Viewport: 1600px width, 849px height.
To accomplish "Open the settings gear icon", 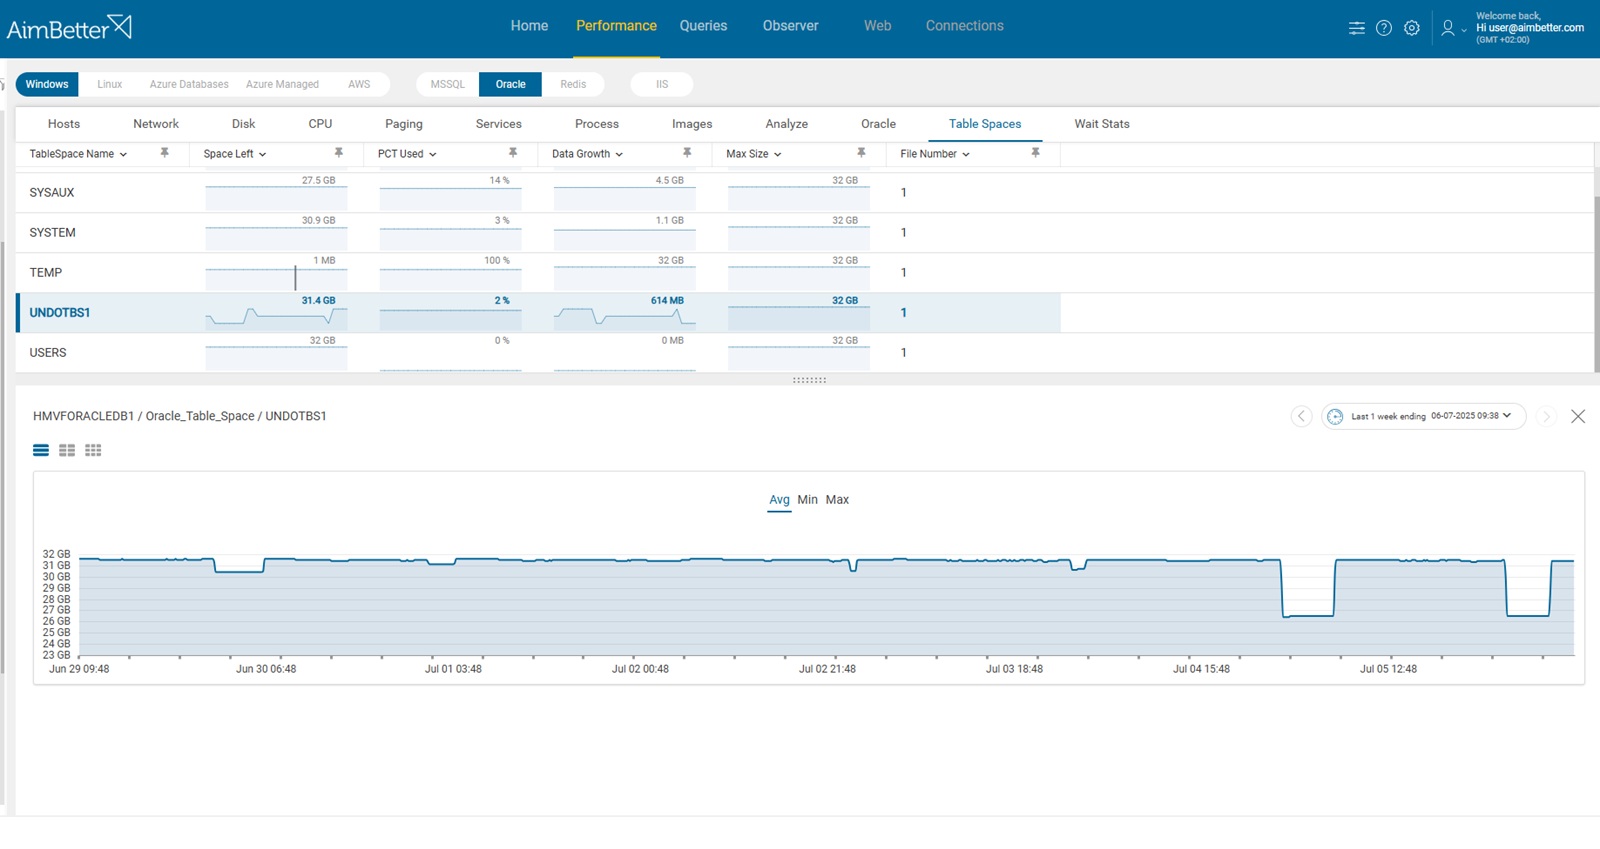I will (1412, 28).
